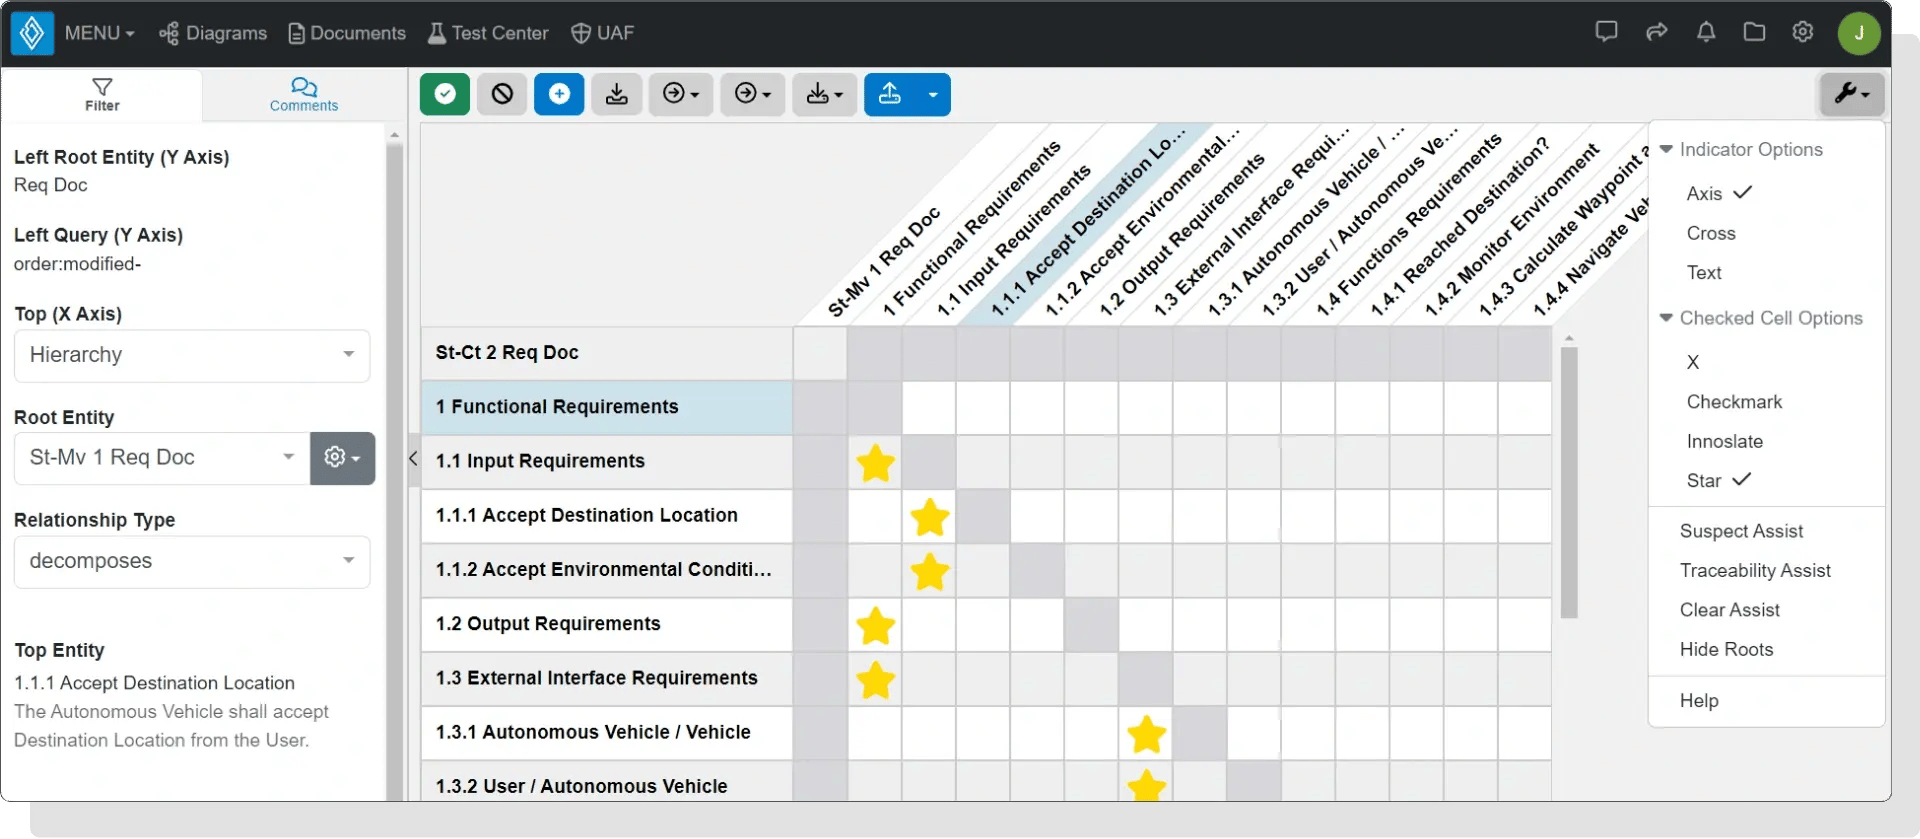Click the blue export upload button

pos(890,94)
